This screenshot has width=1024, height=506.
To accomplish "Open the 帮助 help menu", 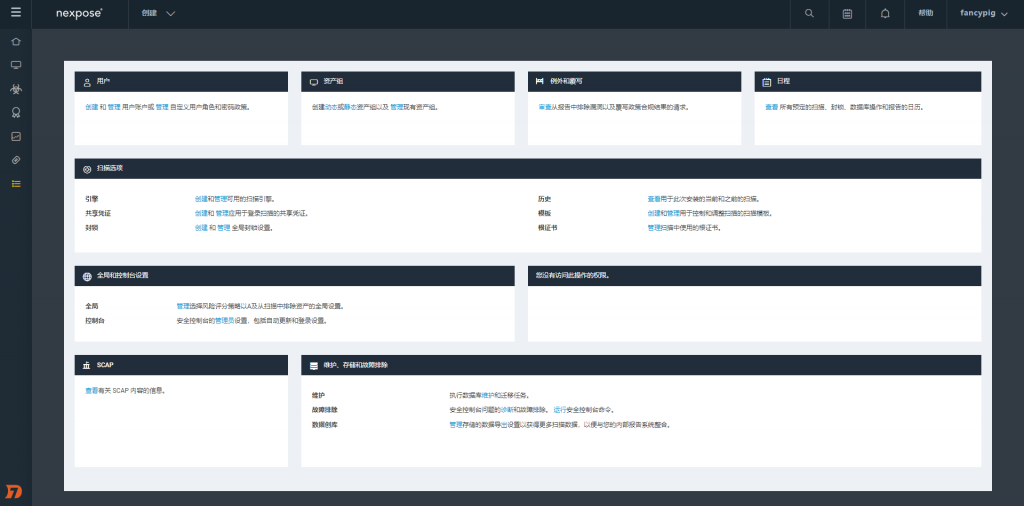I will pyautogui.click(x=925, y=13).
